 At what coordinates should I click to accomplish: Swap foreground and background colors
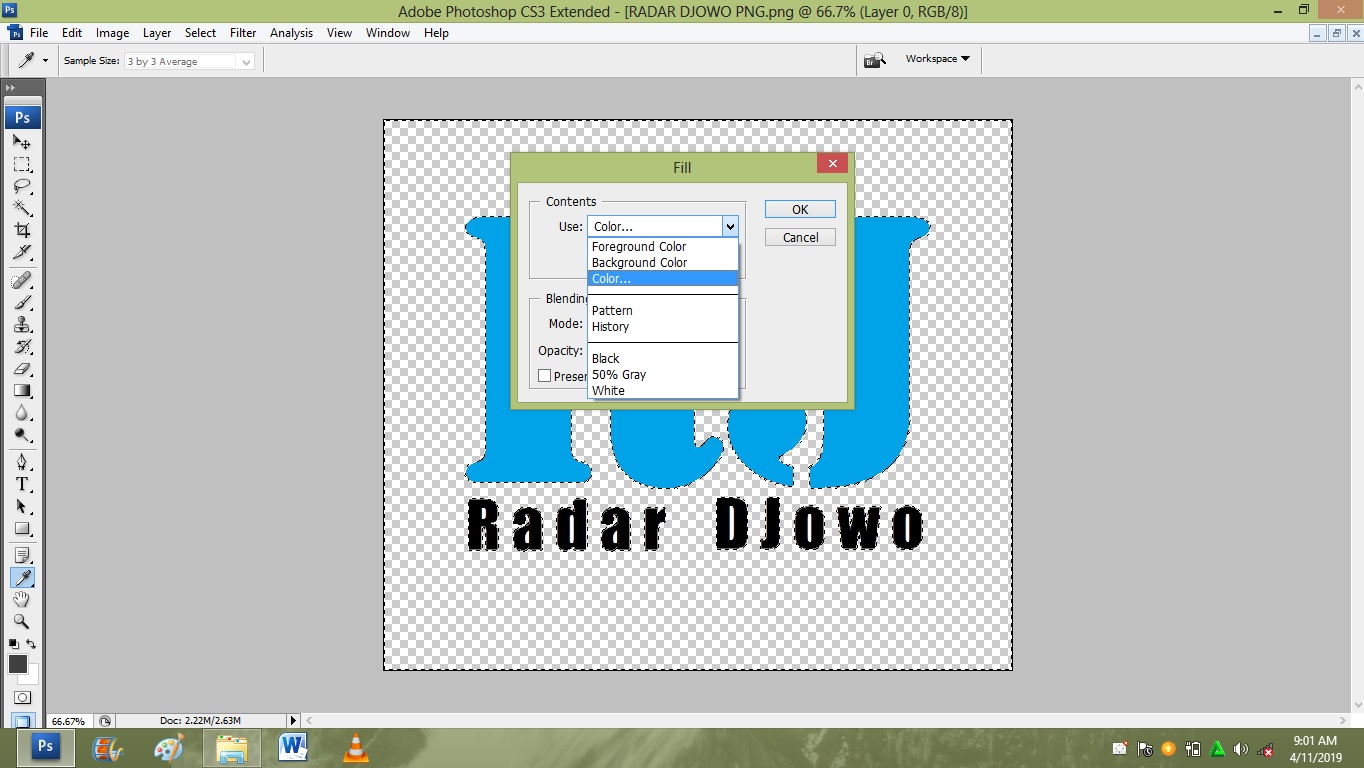click(x=31, y=644)
